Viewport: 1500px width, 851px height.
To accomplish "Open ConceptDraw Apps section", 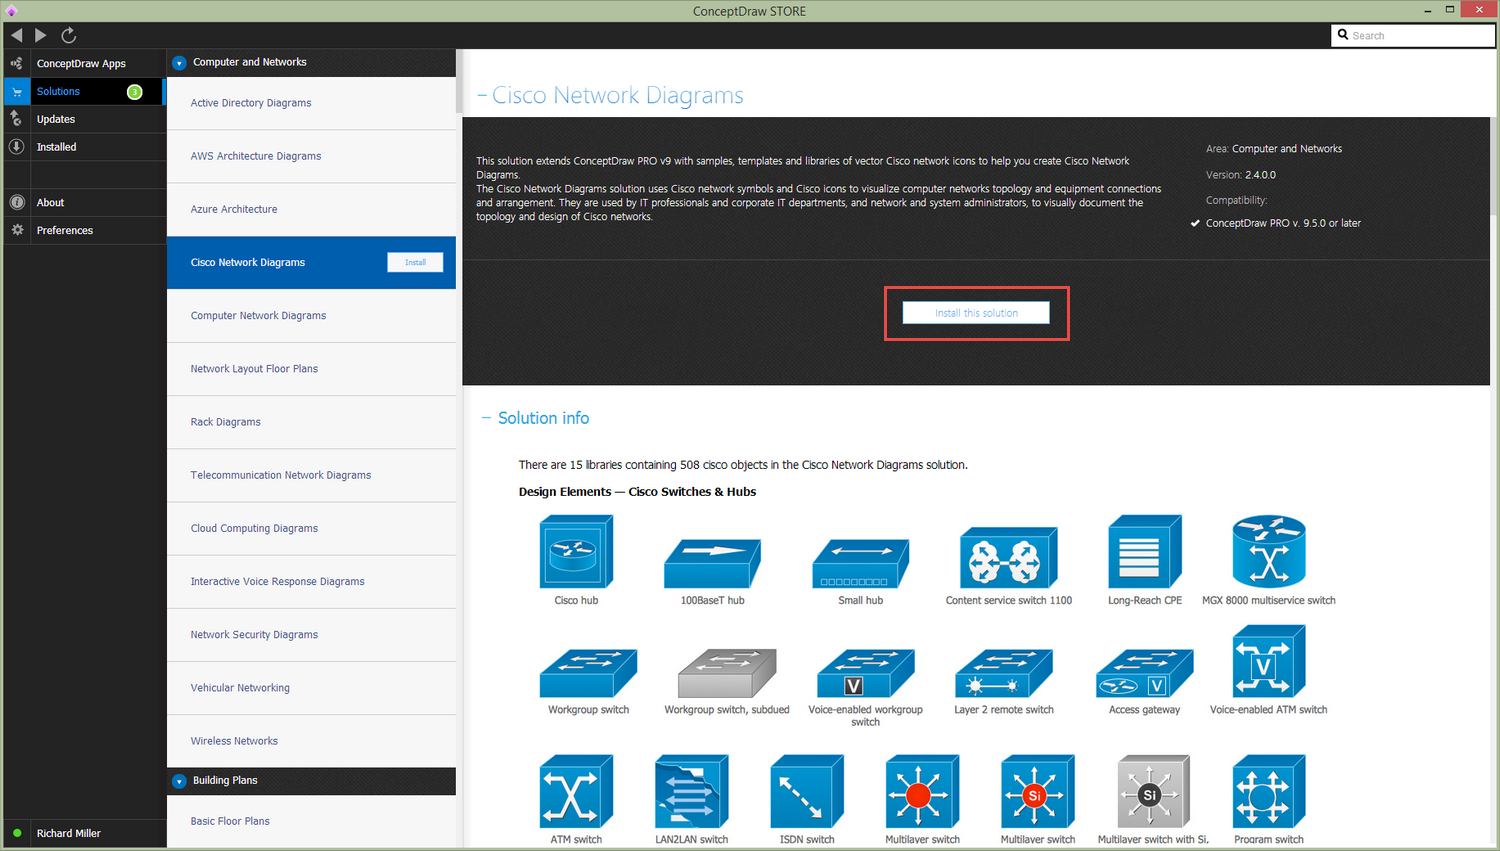I will 84,63.
